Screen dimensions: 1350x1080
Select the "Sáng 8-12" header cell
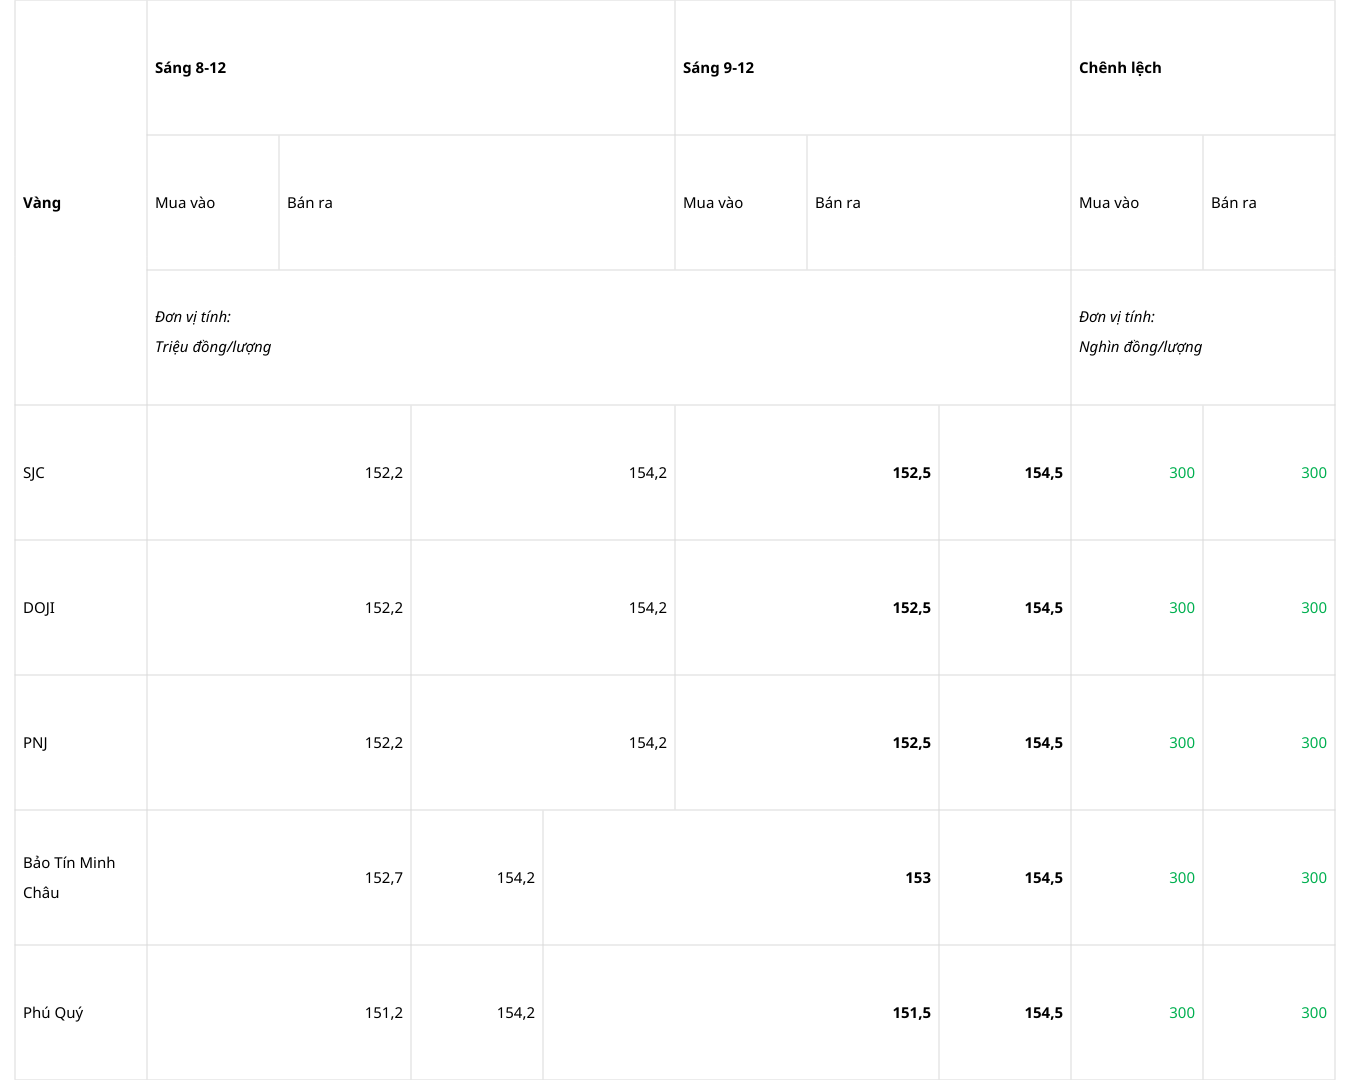pyautogui.click(x=191, y=68)
